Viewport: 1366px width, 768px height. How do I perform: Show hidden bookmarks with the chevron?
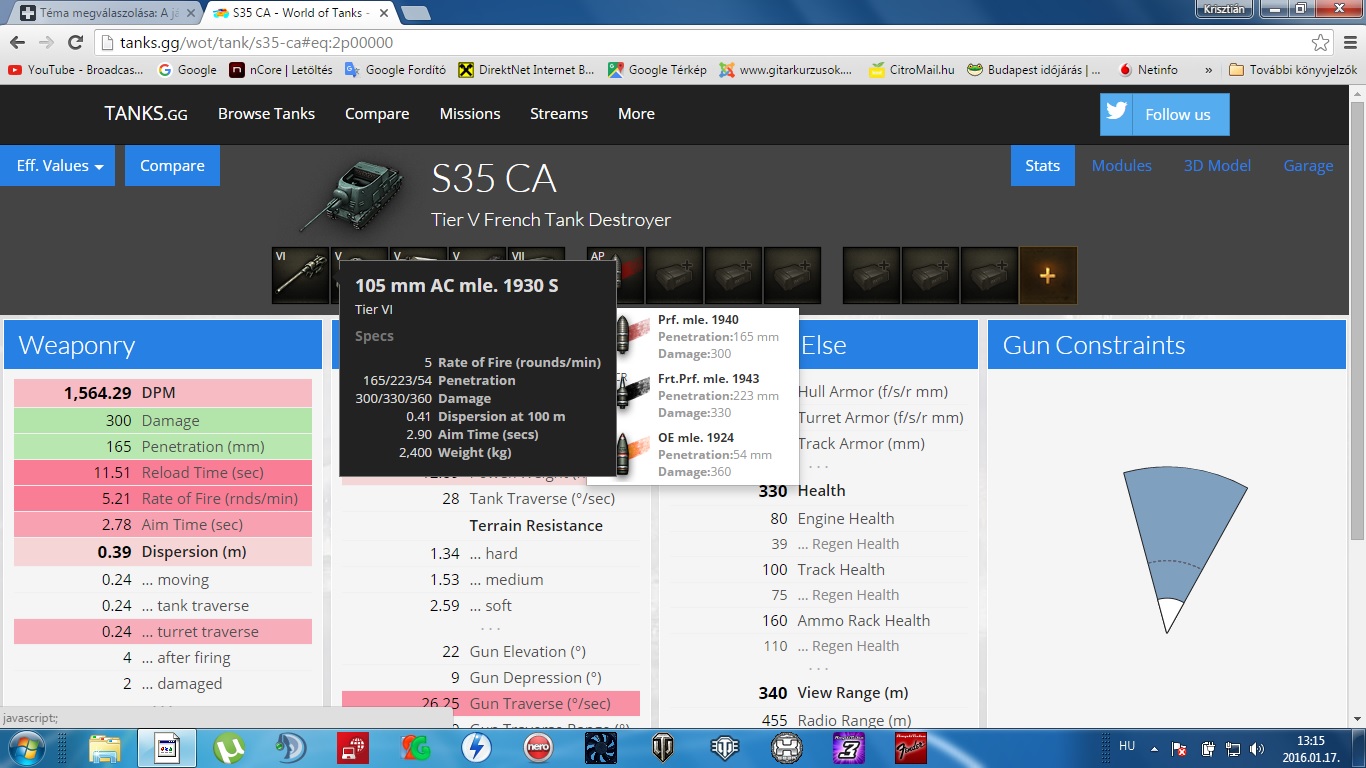[x=1209, y=70]
